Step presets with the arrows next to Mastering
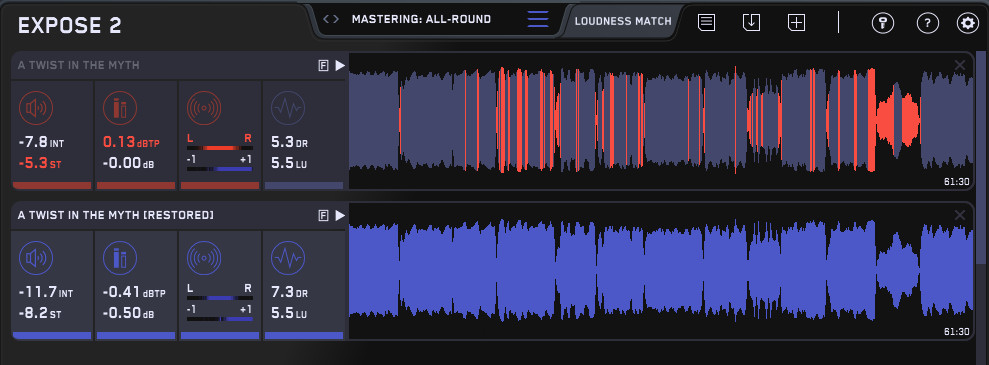Screen dimensions: 989x365 pyautogui.click(x=331, y=20)
